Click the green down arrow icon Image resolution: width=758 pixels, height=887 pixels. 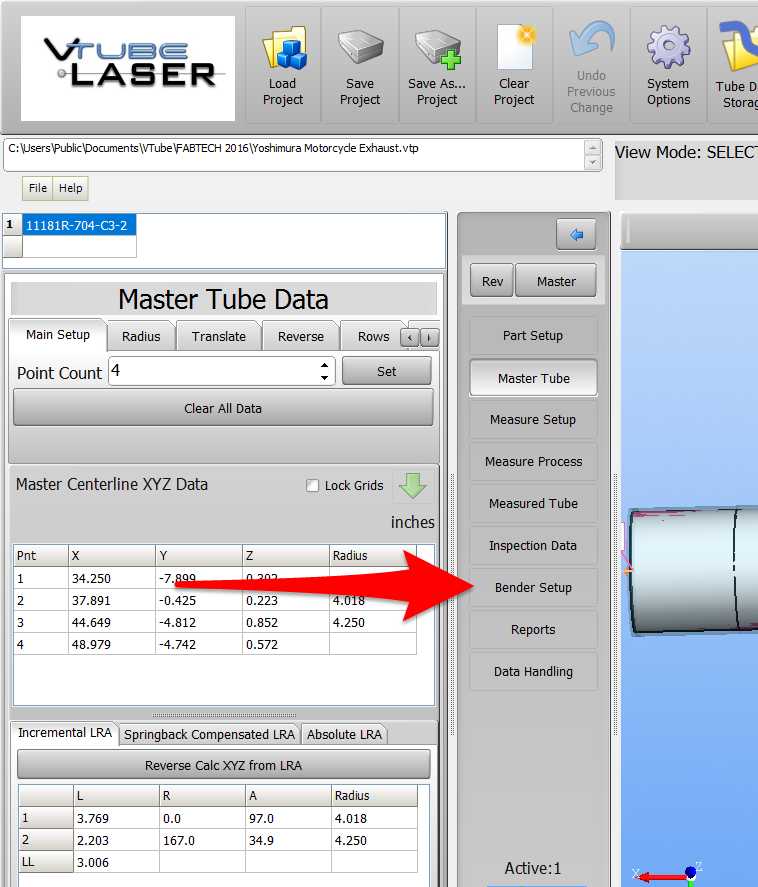412,485
